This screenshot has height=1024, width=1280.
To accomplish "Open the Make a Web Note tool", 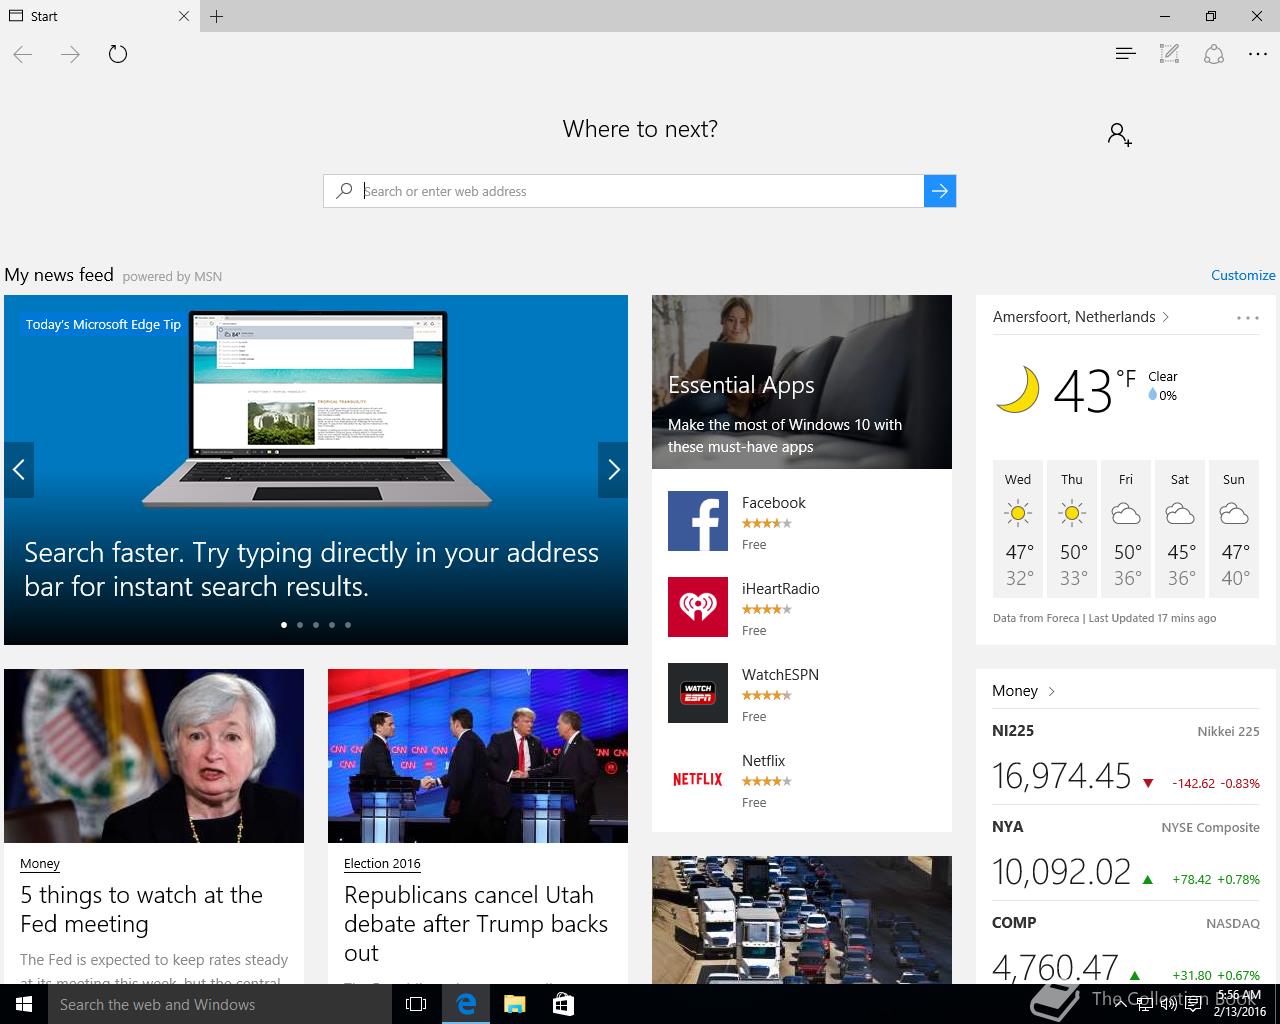I will pos(1169,54).
